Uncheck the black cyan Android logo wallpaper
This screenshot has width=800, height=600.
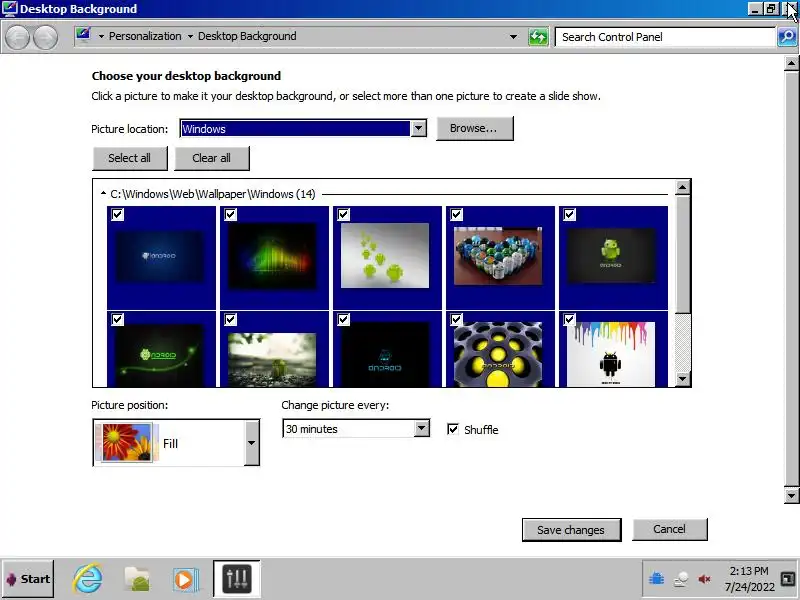343,319
